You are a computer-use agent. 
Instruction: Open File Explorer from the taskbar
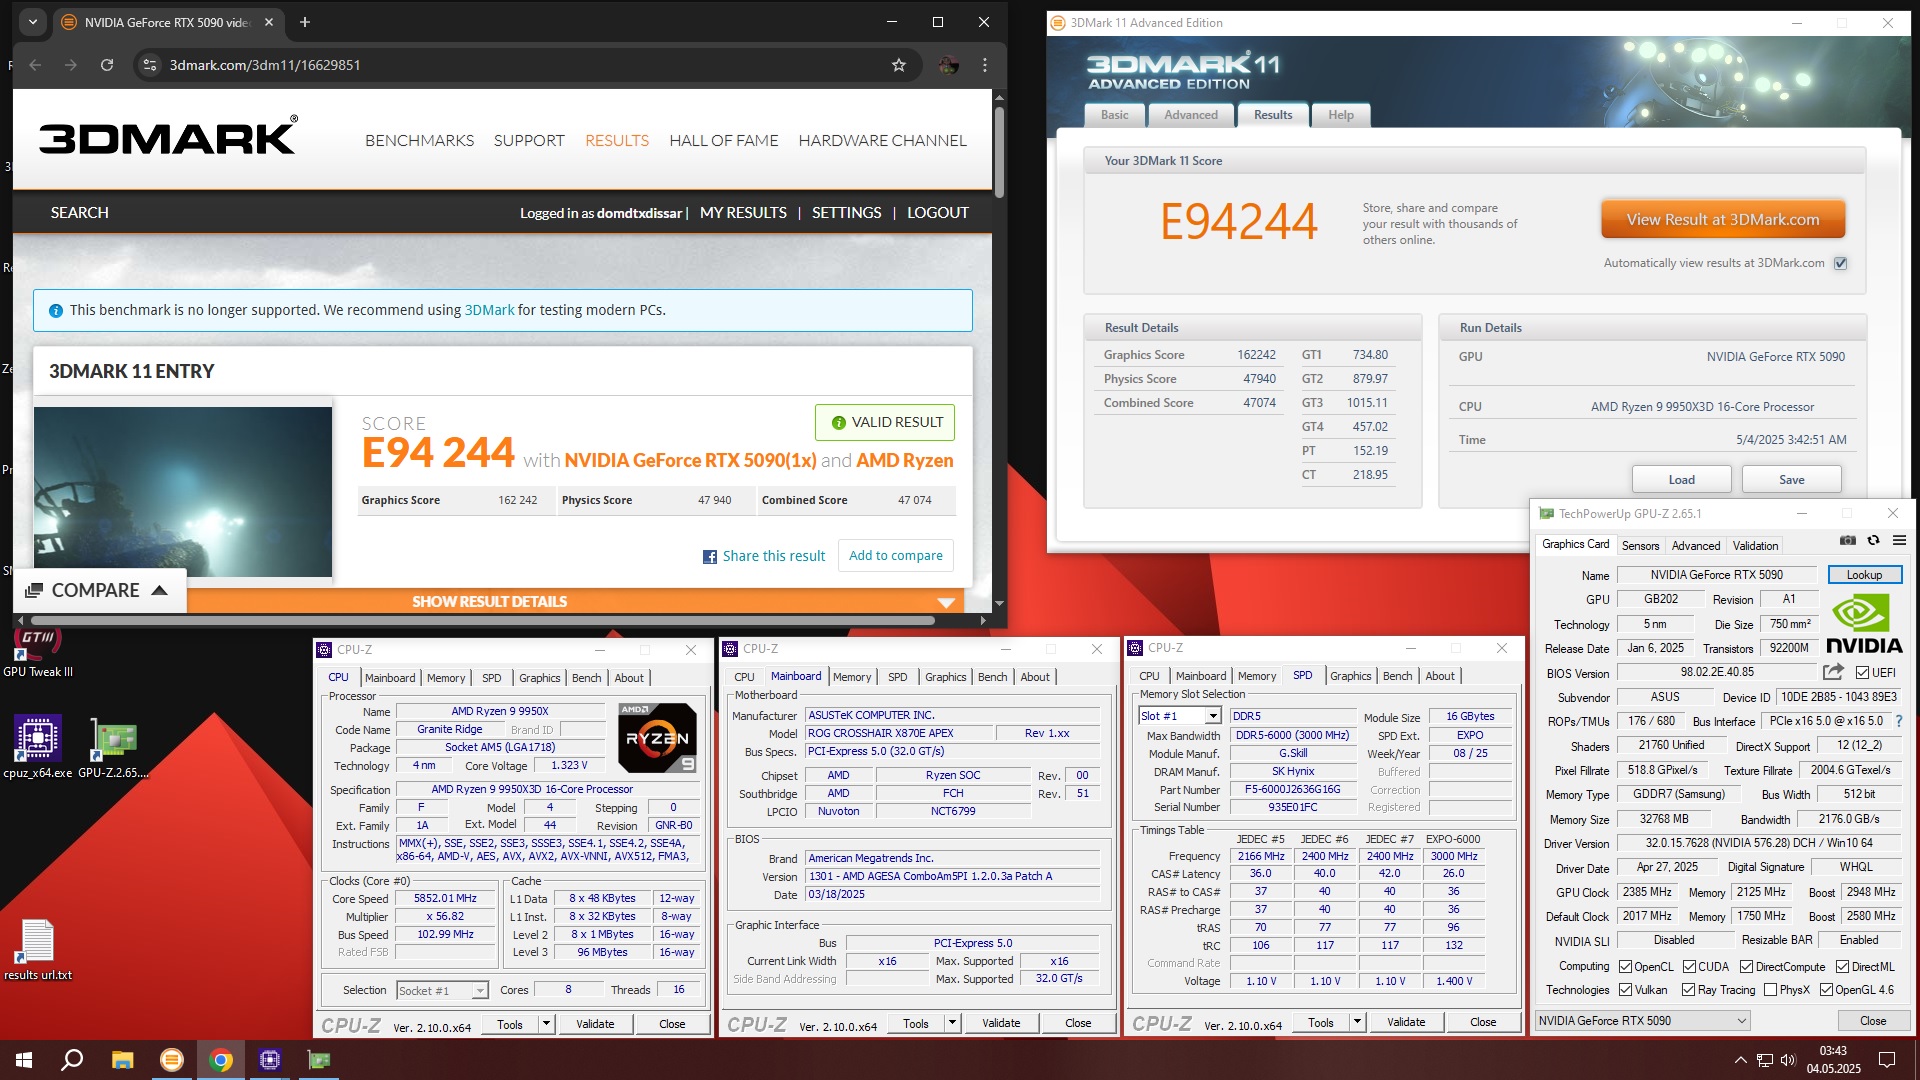click(122, 1060)
